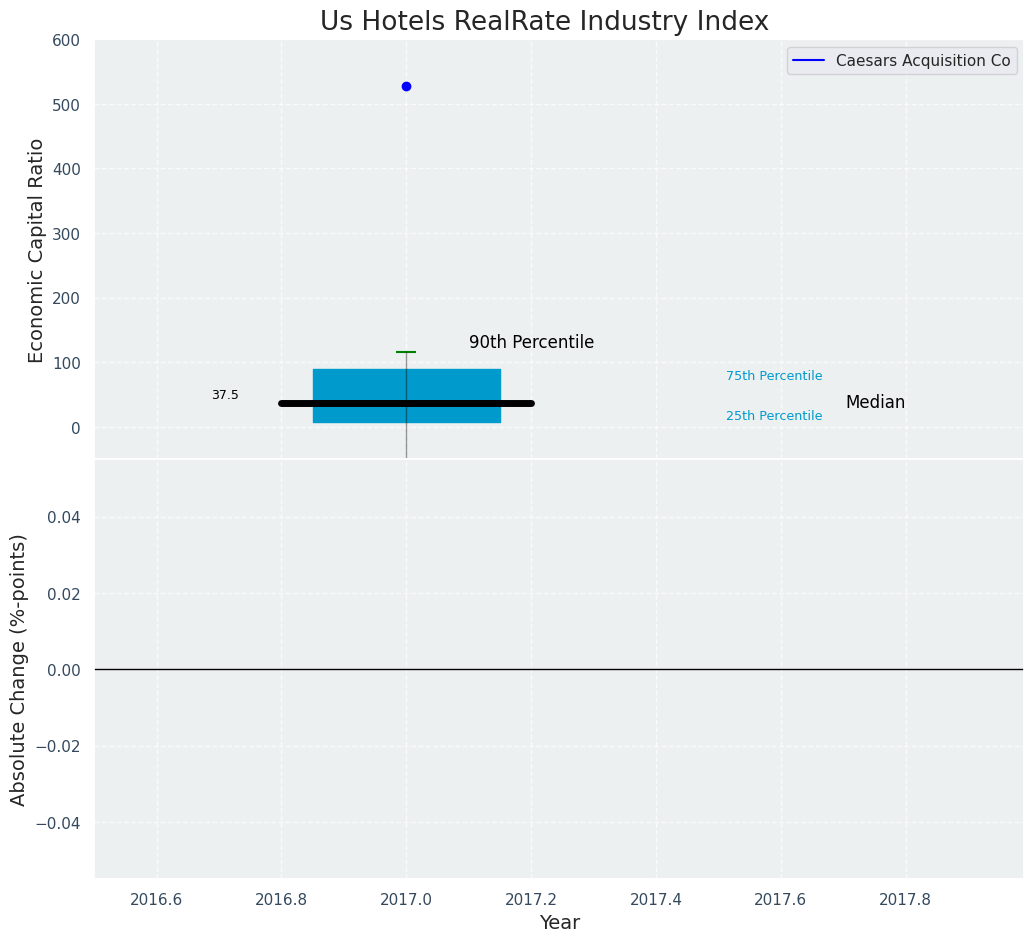Click the 2017.0 x-axis tick label
Image resolution: width=1034 pixels, height=942 pixels.
tap(406, 899)
